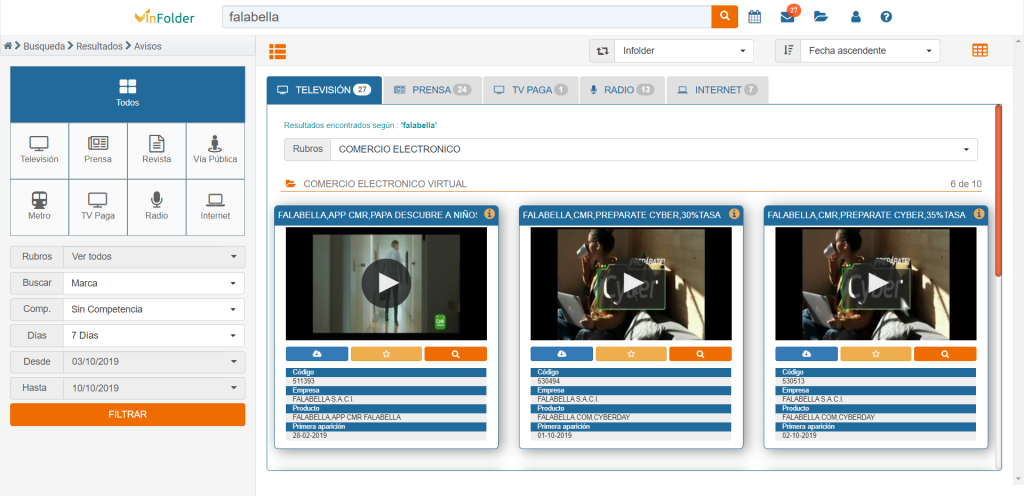Open the folder icon in header
The image size is (1024, 496).
pos(821,17)
